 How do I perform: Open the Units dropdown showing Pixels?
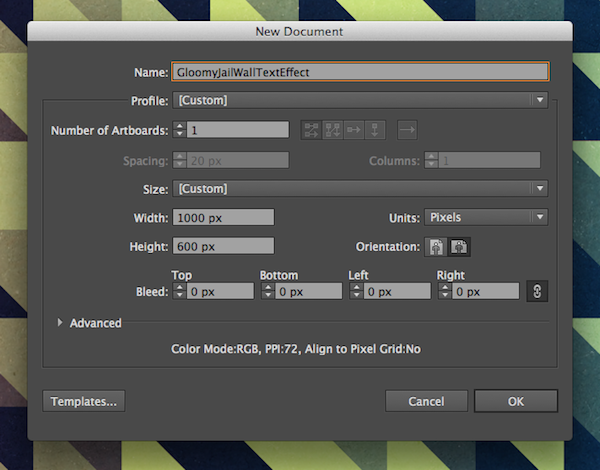(485, 217)
